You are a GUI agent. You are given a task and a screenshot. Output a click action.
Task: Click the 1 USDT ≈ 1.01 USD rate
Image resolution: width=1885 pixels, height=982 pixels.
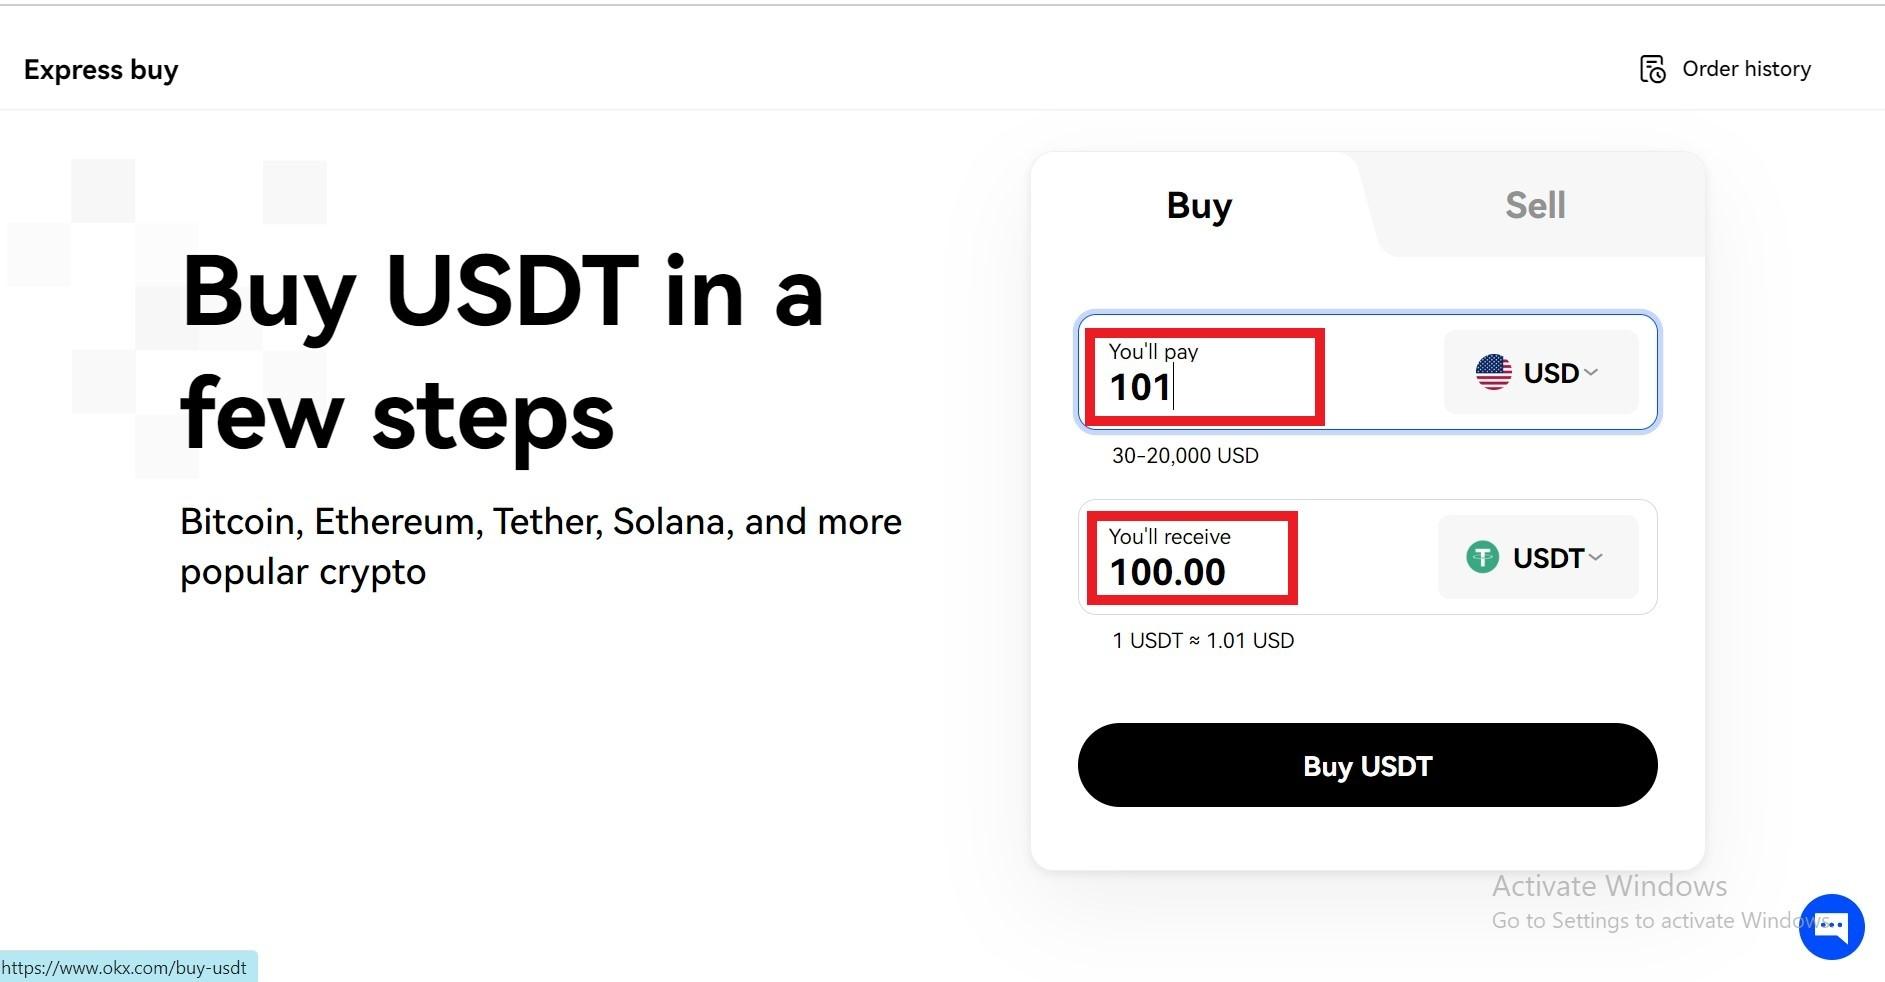pos(1203,641)
